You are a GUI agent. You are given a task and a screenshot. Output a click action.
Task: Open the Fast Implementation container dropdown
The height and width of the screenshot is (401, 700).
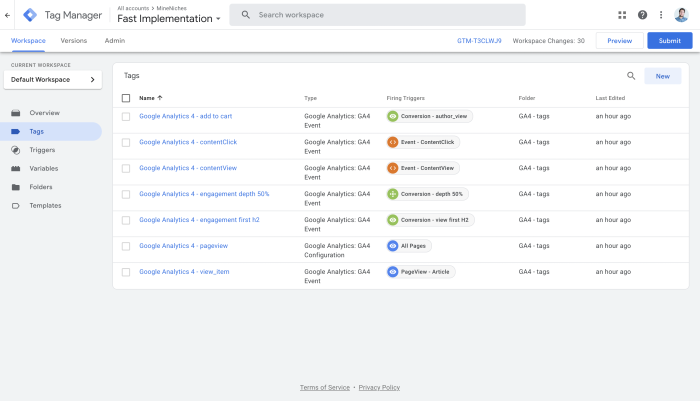tap(169, 19)
